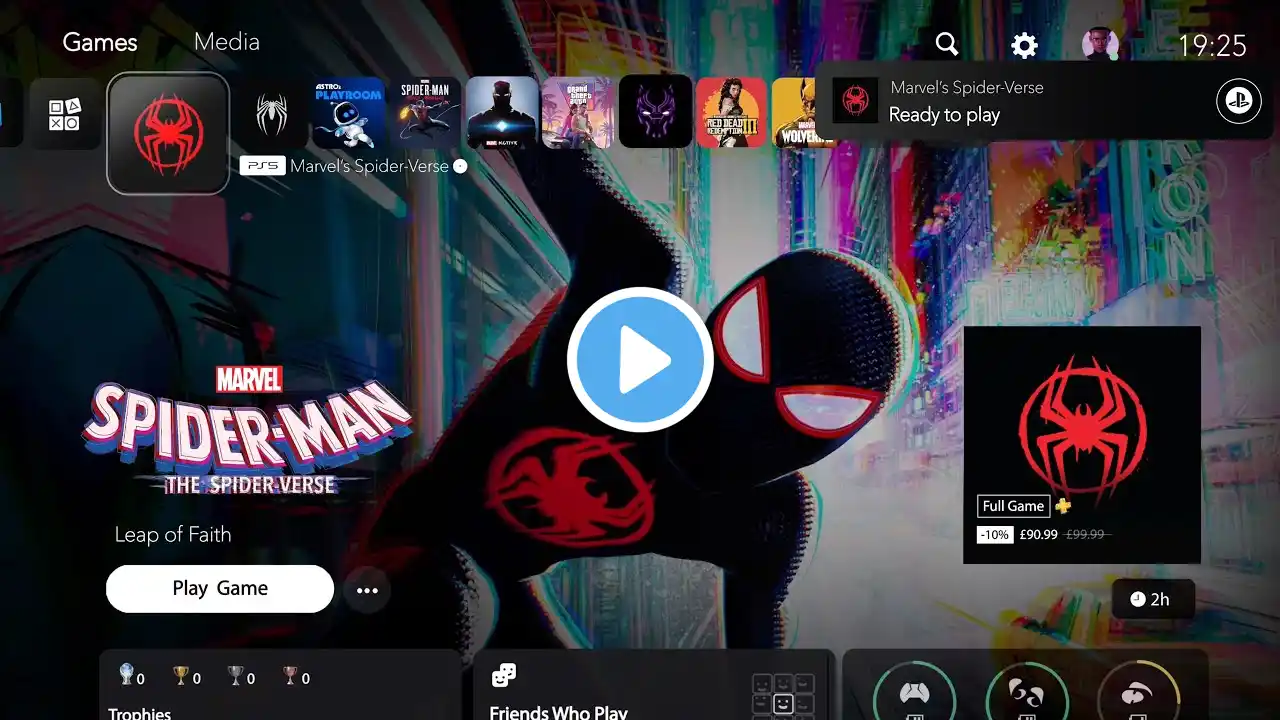Click the PlayStation logo in the notification

(x=1238, y=102)
